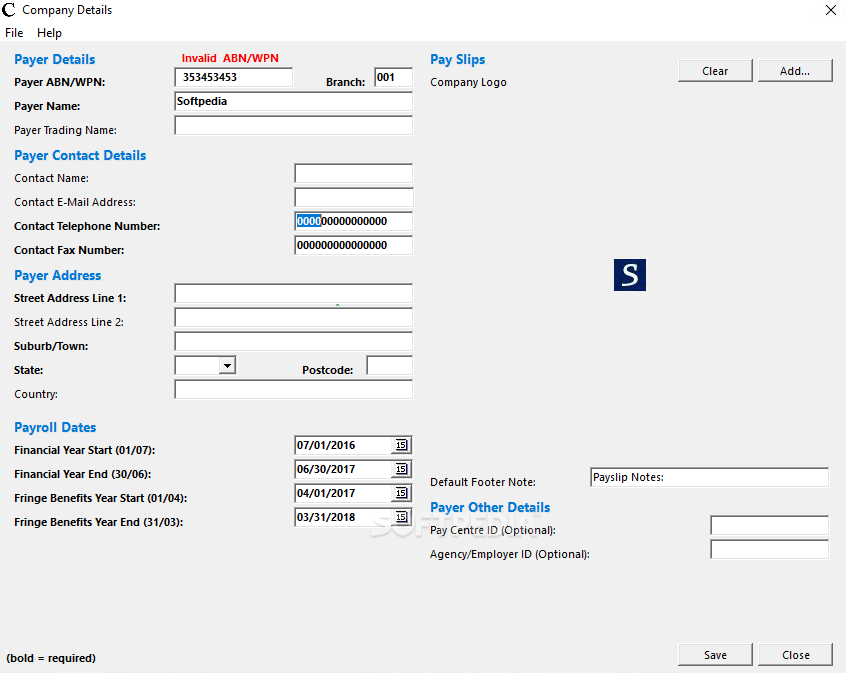
Task: Click the Country field
Action: click(294, 389)
